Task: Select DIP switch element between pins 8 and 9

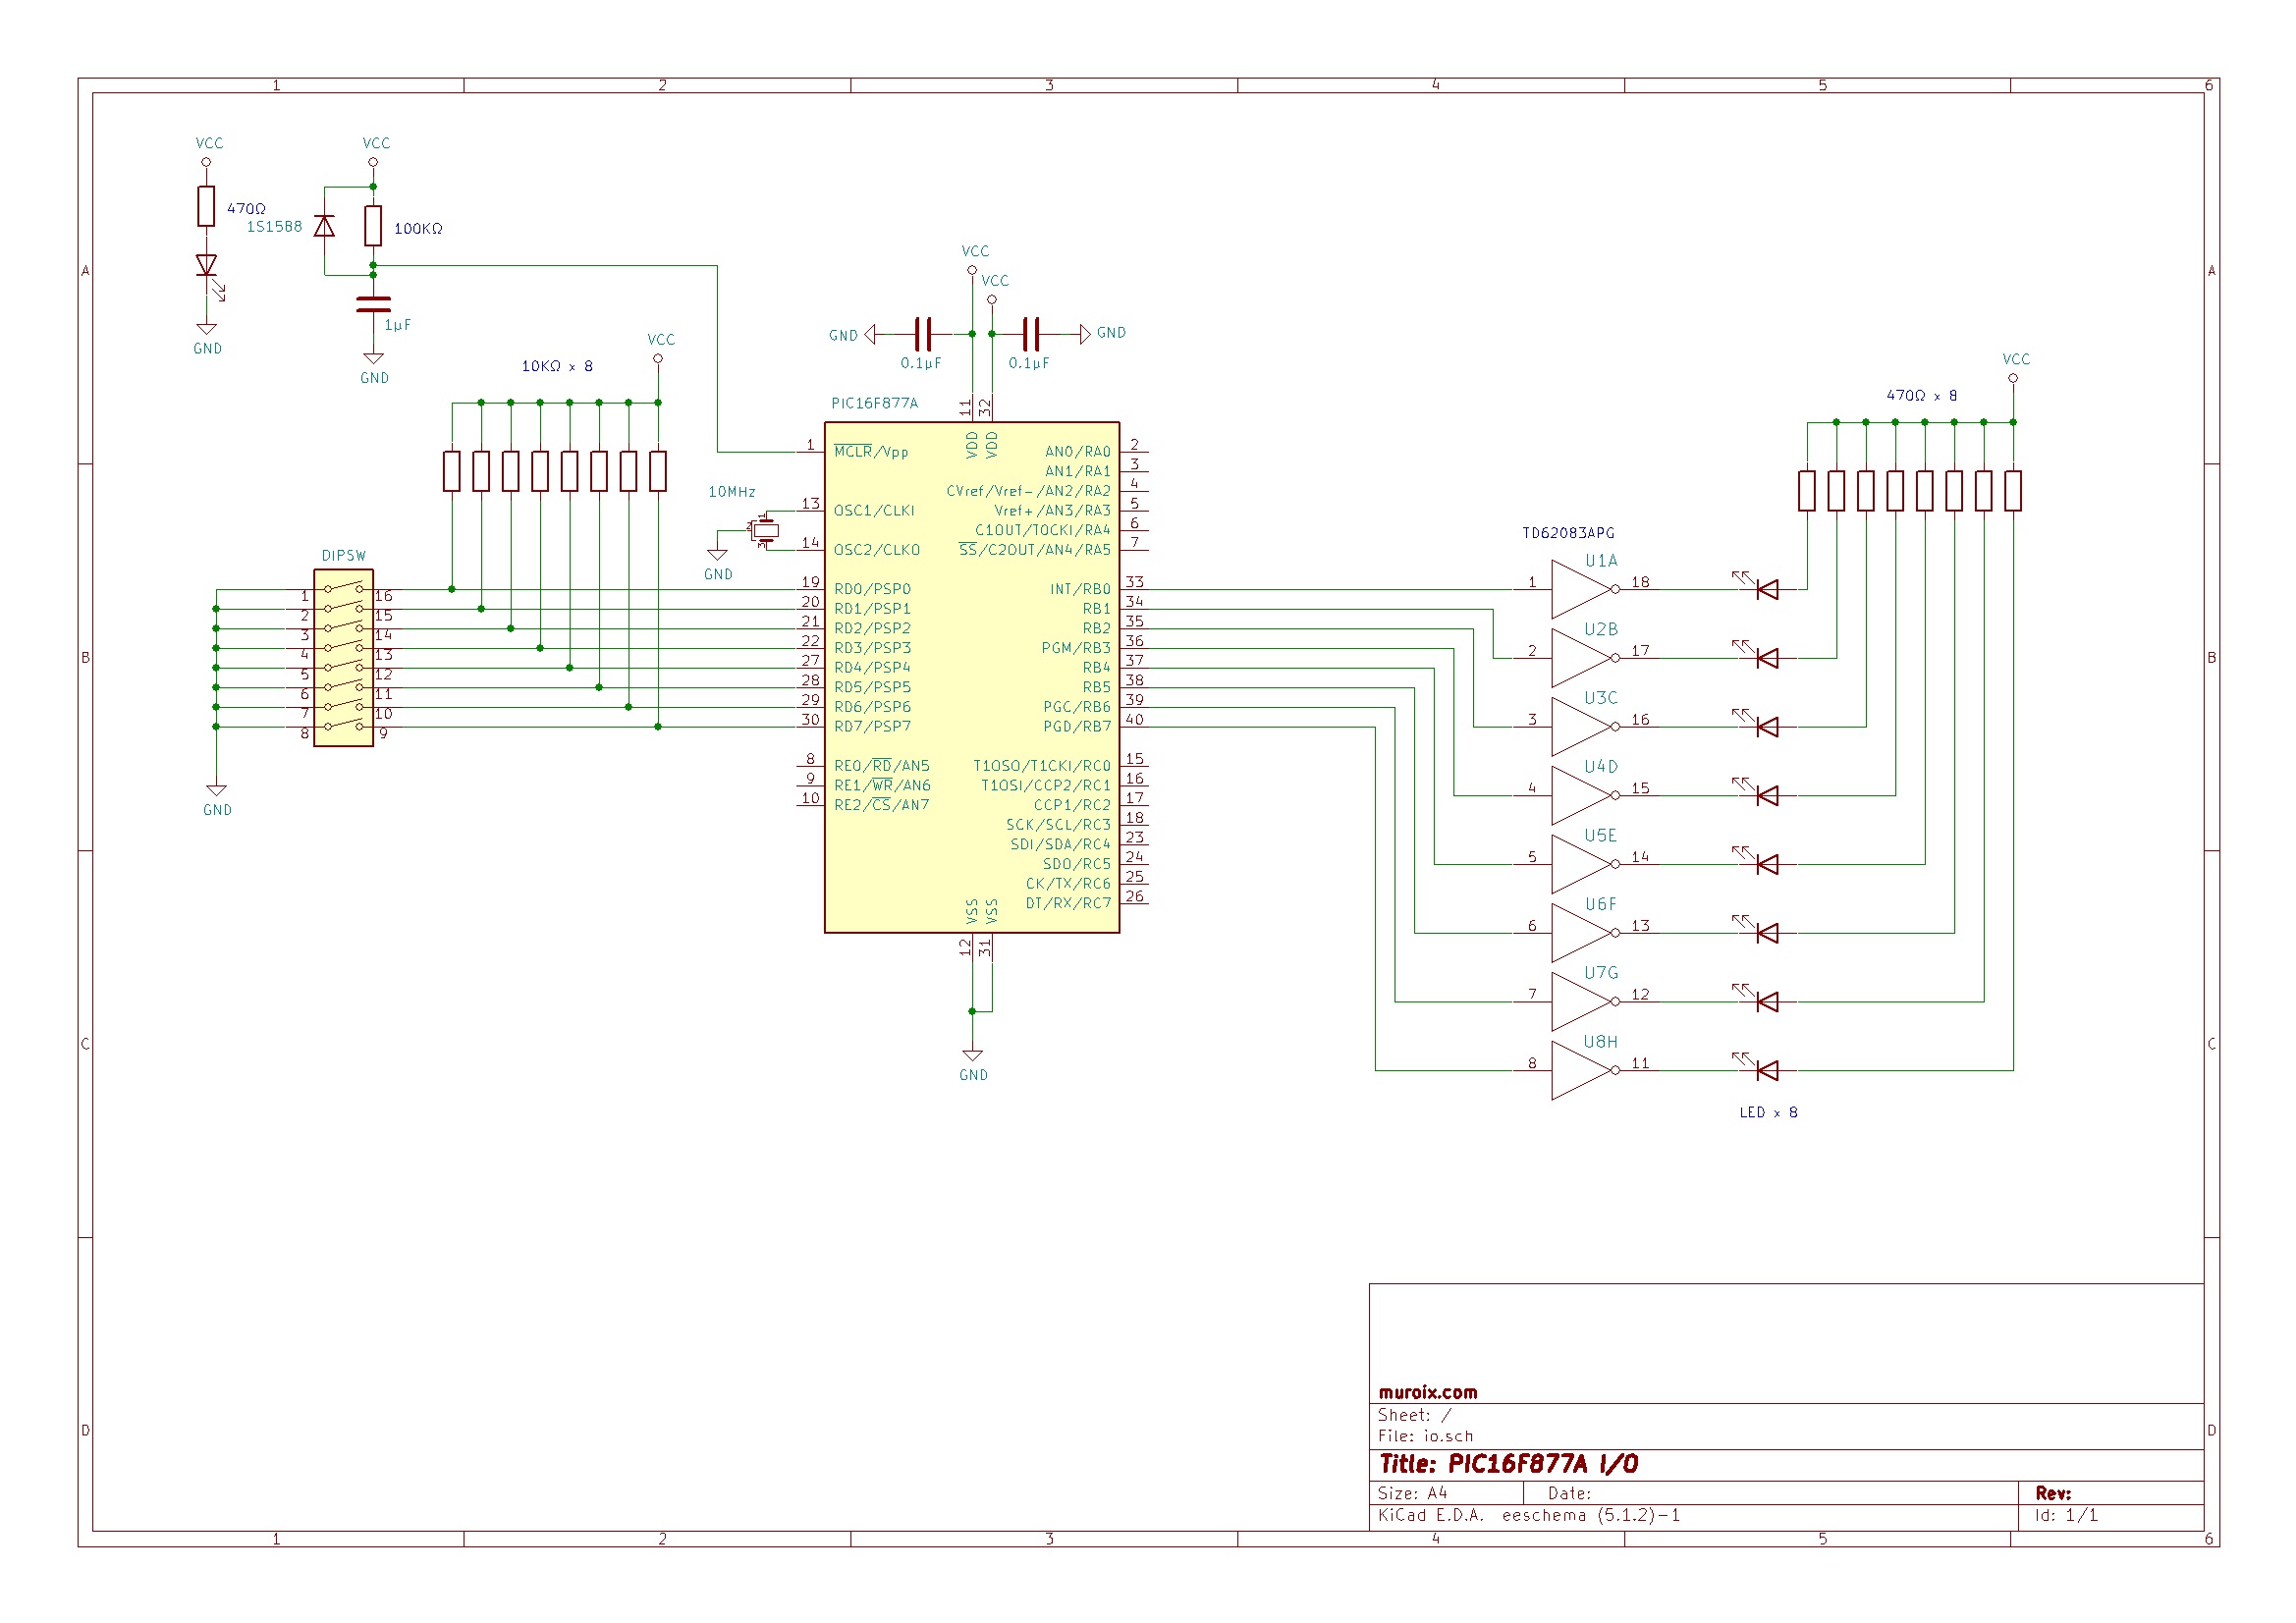Action: [343, 725]
